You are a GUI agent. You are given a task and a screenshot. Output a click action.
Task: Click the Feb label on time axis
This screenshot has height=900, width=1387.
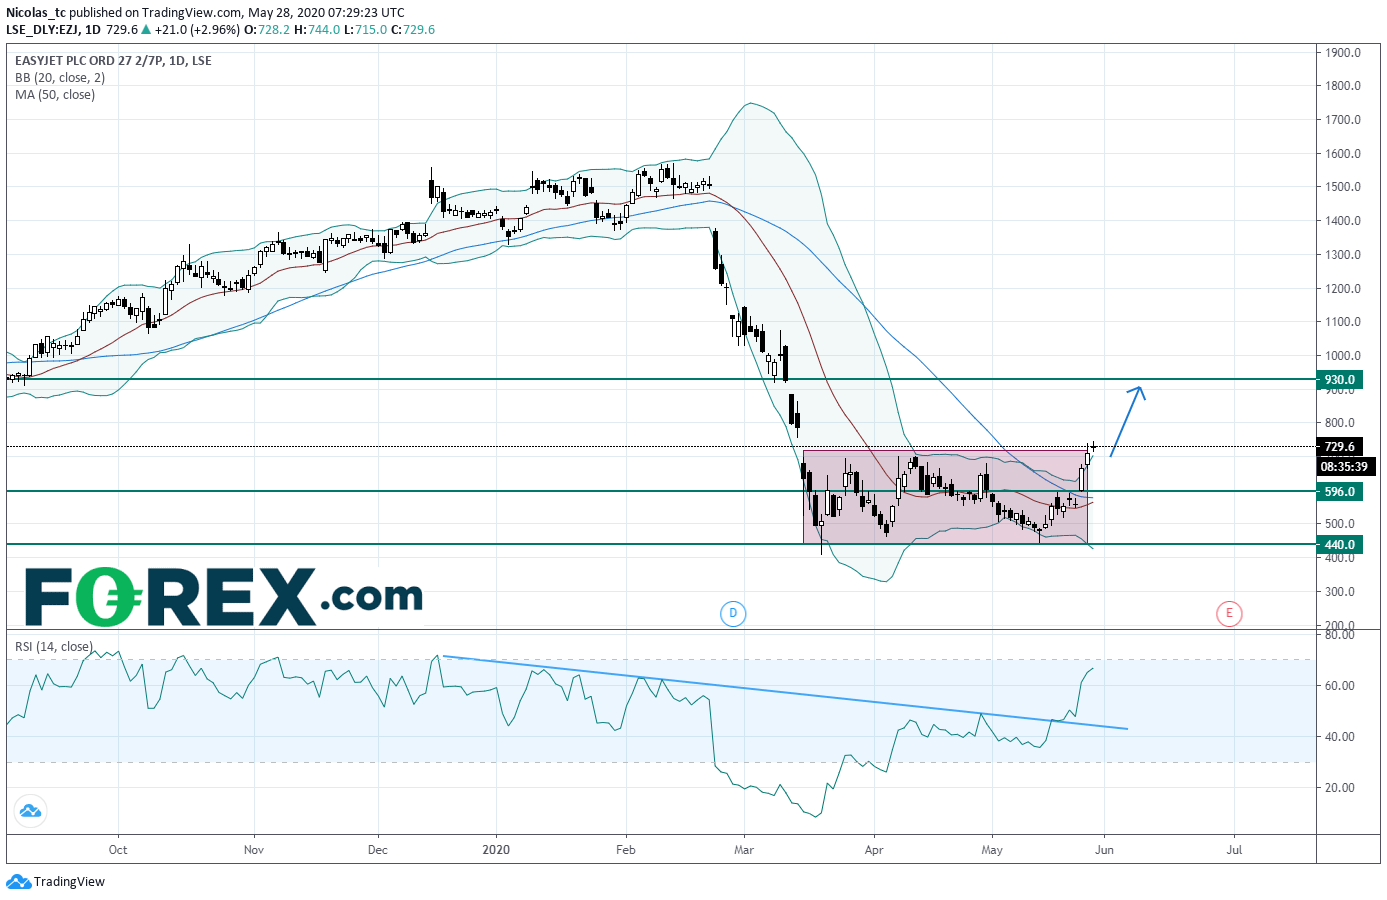[x=626, y=850]
